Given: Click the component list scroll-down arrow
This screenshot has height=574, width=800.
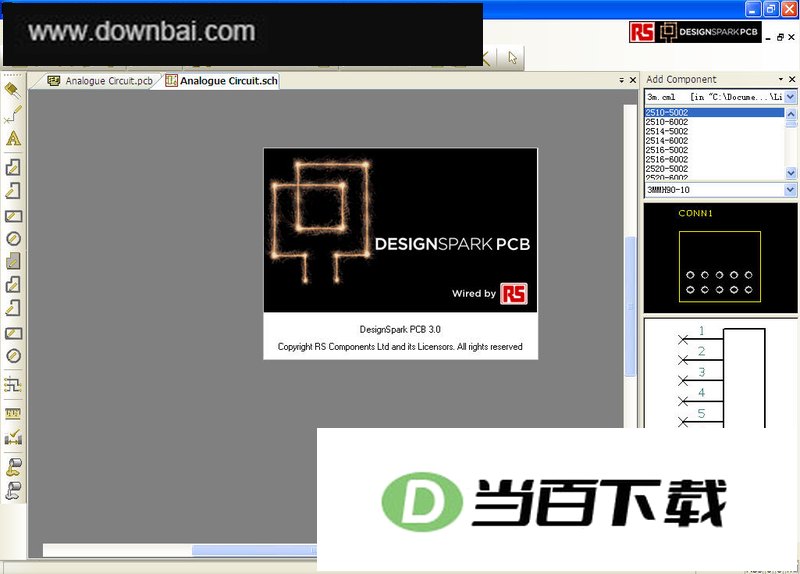Looking at the screenshot, I should tap(791, 173).
